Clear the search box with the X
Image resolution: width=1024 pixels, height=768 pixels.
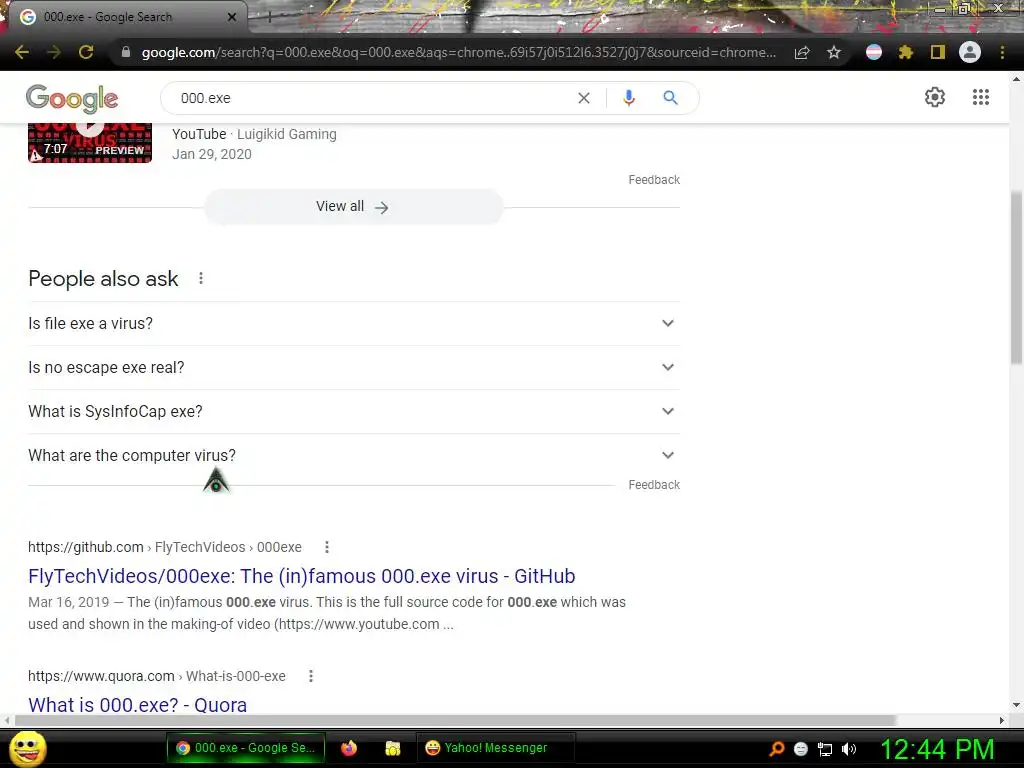click(x=584, y=98)
